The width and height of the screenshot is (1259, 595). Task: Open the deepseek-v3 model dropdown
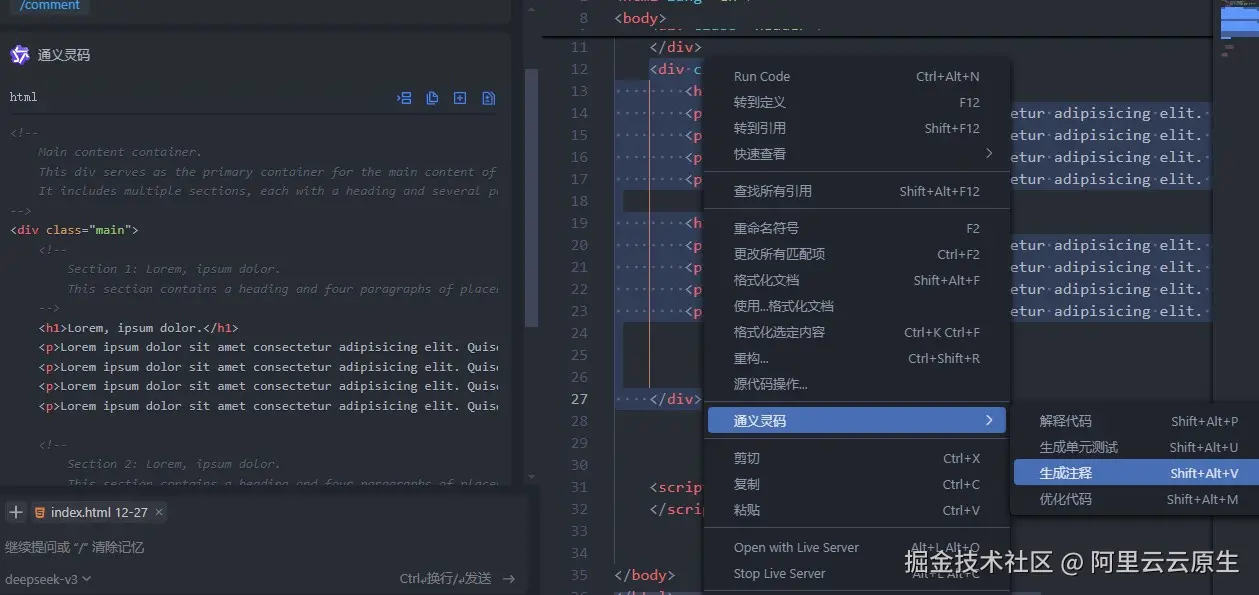click(48, 578)
